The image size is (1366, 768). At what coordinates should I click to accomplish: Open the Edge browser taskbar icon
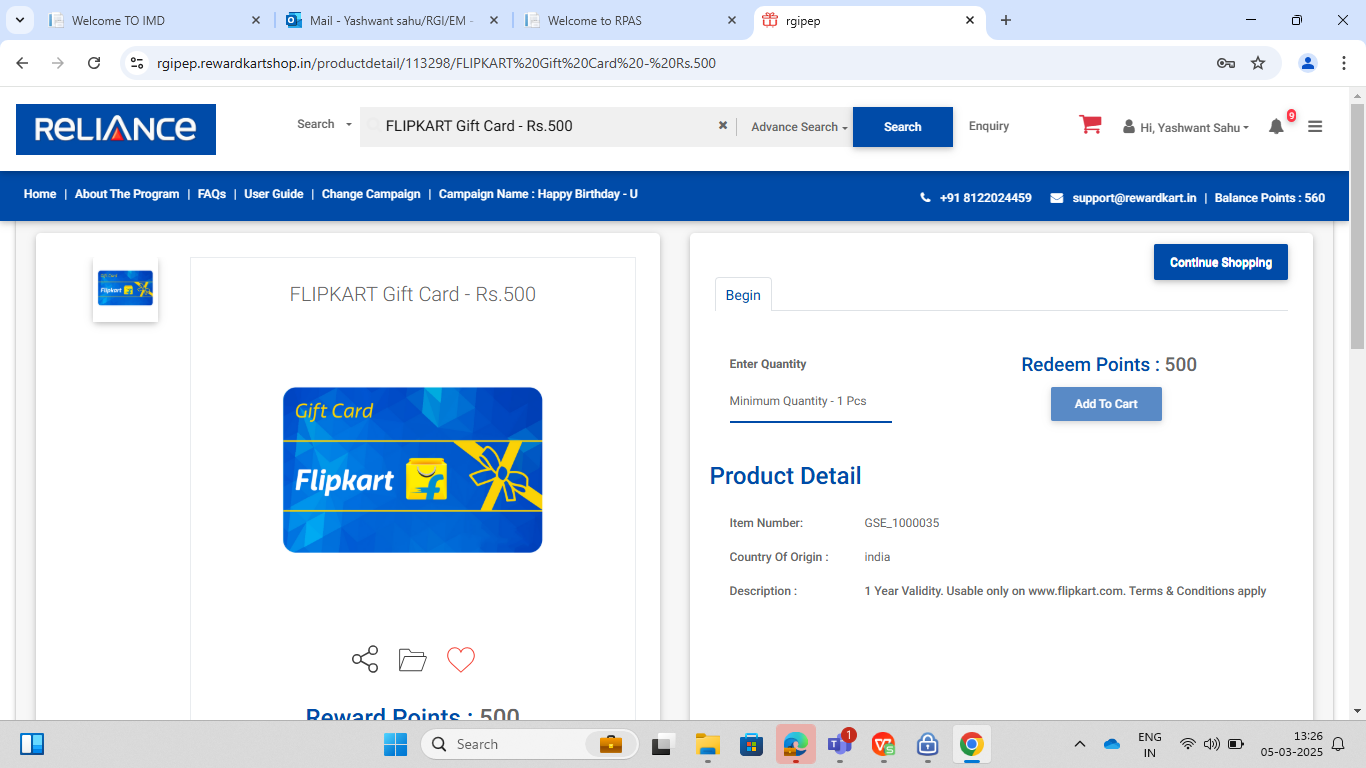[795, 744]
